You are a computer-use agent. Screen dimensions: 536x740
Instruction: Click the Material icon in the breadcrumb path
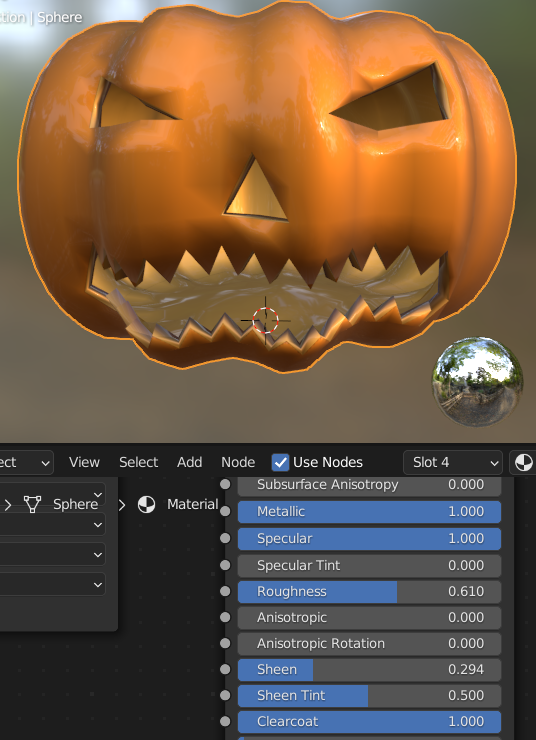146,504
